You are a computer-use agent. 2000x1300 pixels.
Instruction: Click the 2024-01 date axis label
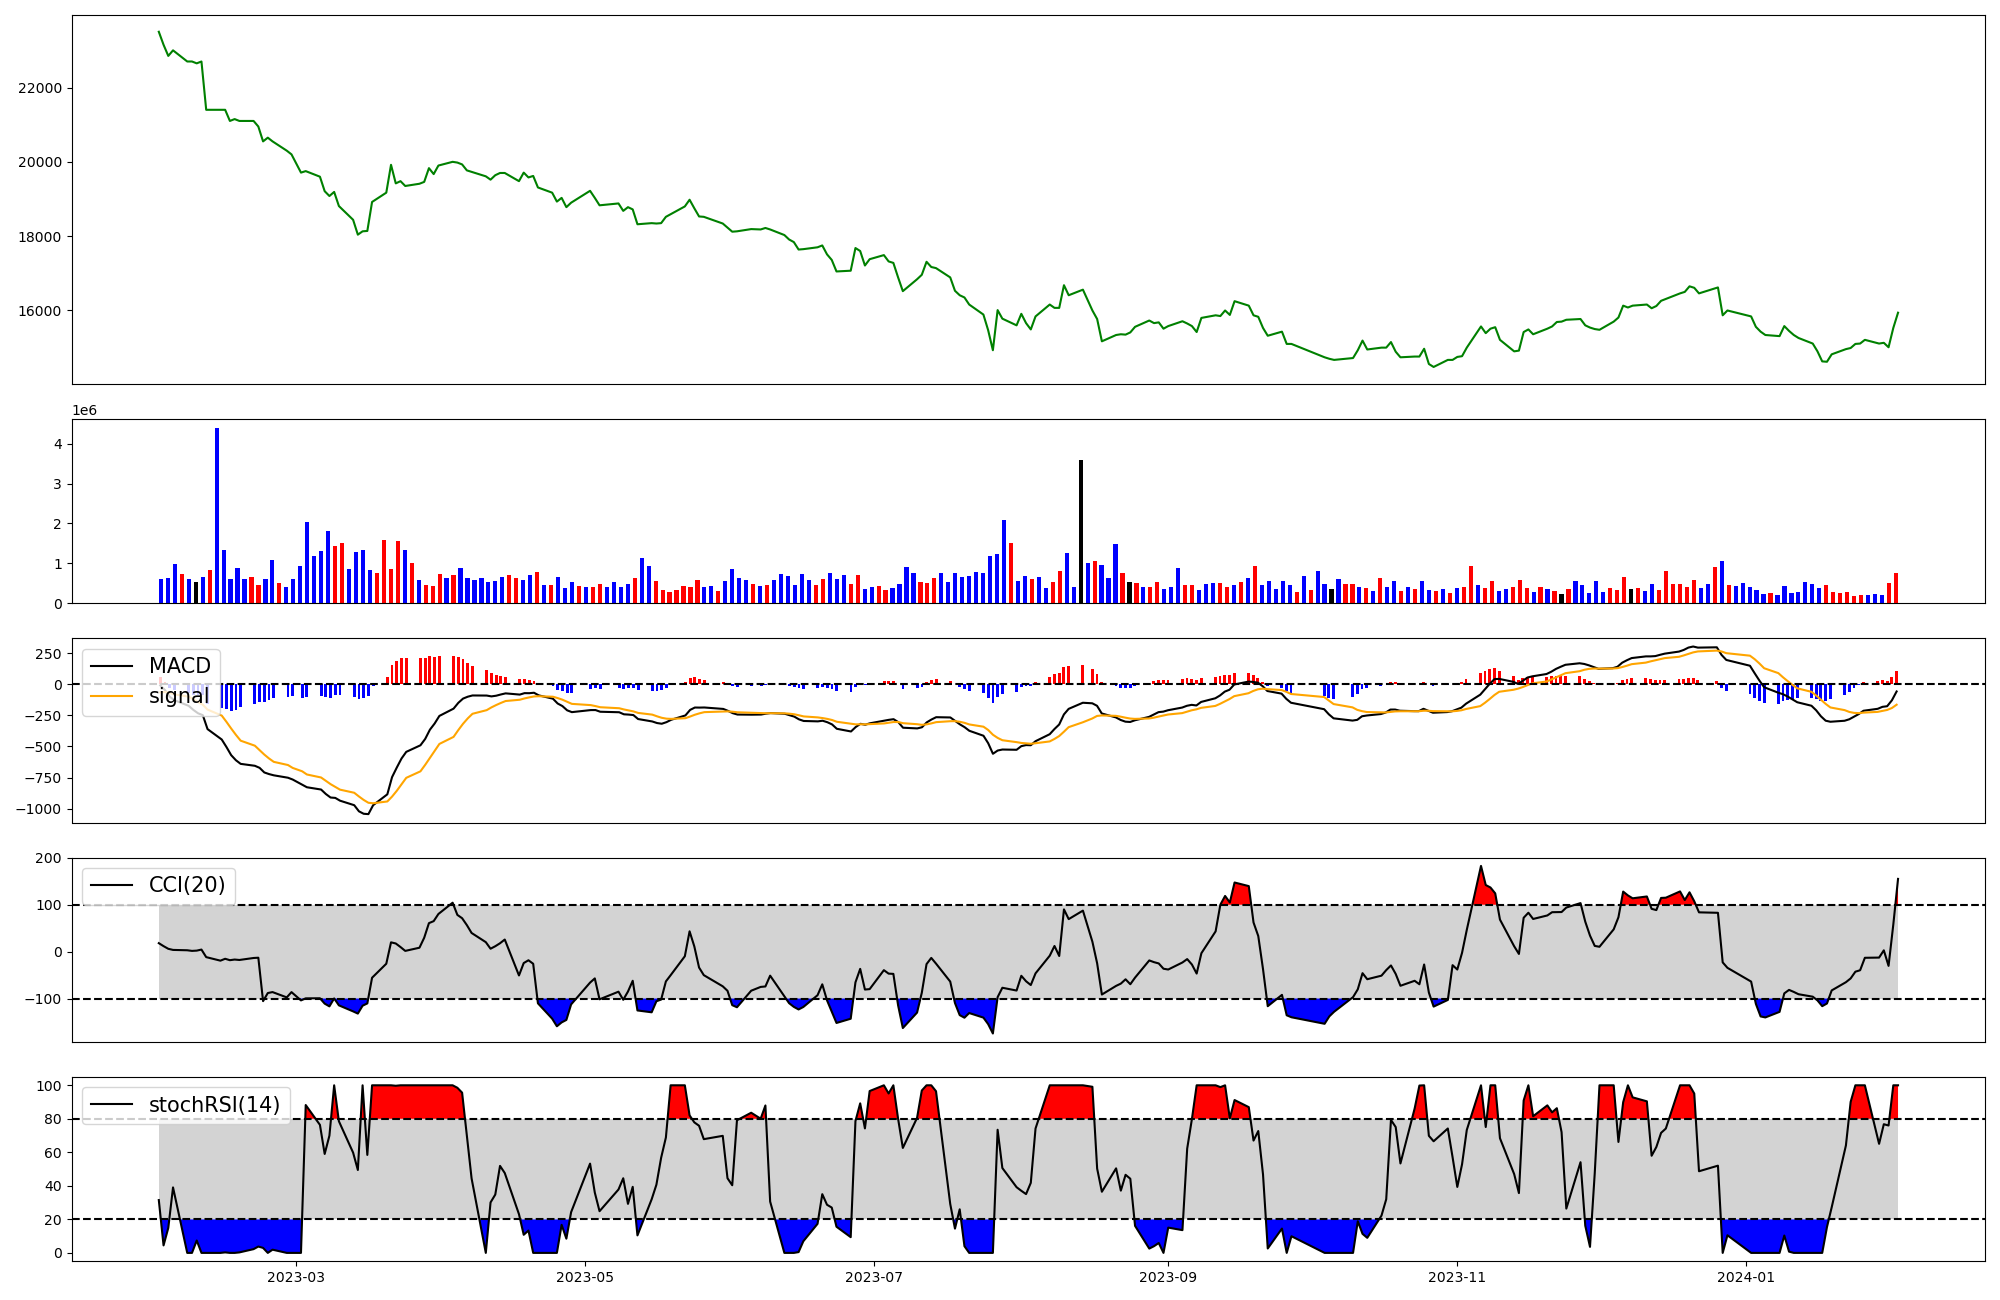(x=1746, y=1277)
